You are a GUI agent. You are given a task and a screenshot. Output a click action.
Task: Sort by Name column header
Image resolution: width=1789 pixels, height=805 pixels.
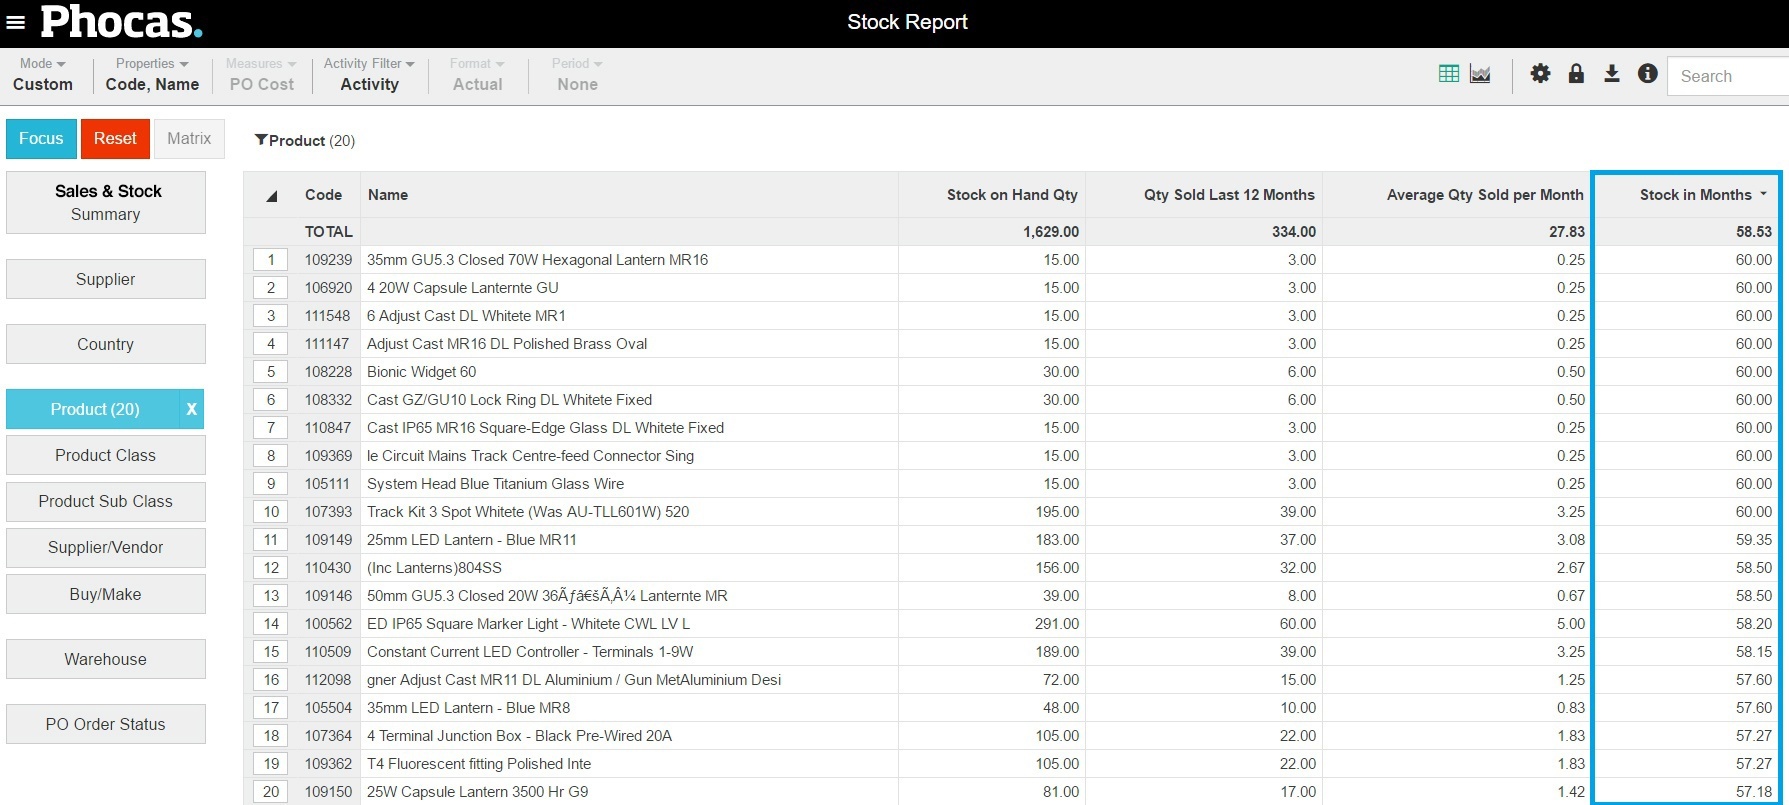388,195
